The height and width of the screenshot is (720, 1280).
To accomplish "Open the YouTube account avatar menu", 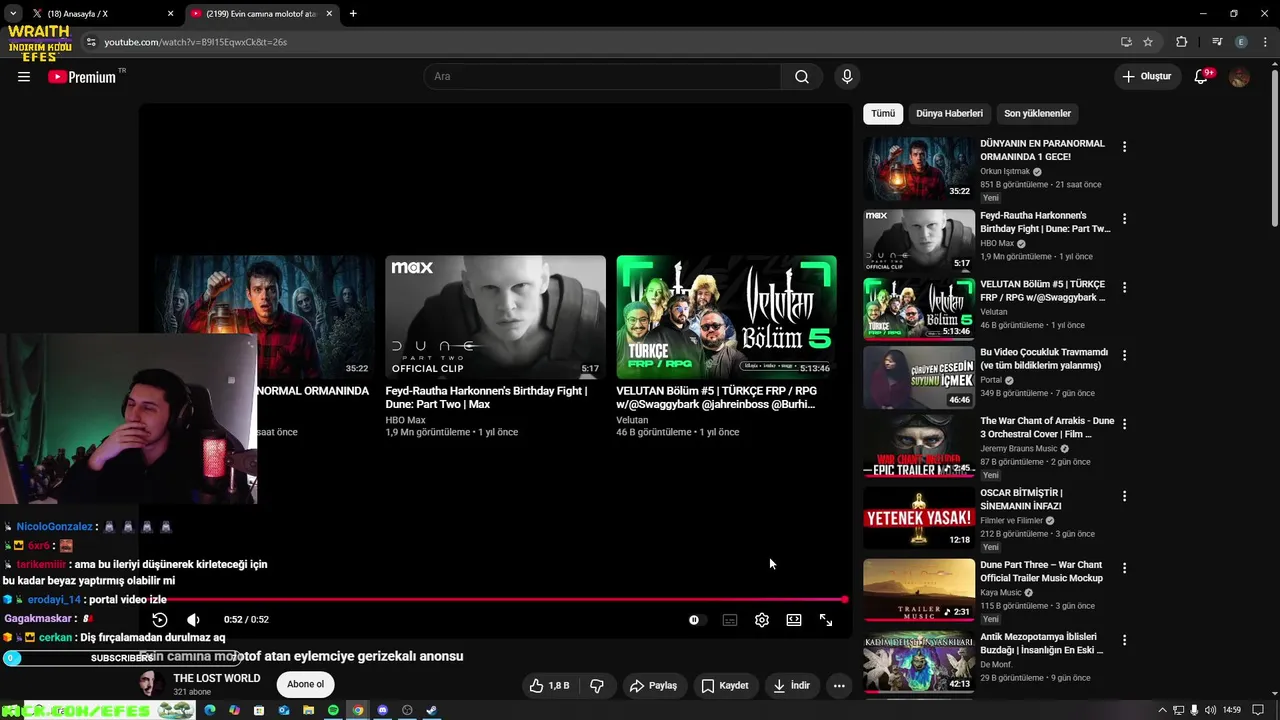I will tap(1240, 76).
